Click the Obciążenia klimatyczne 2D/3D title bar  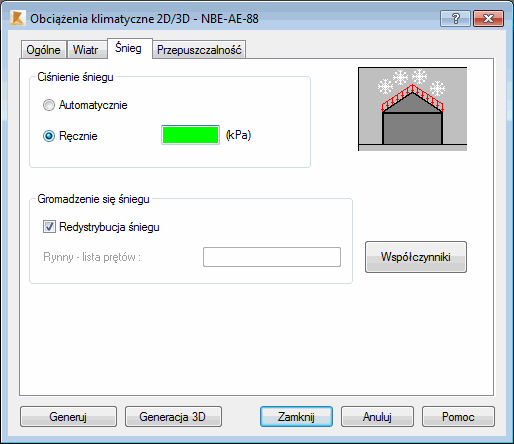[x=144, y=19]
